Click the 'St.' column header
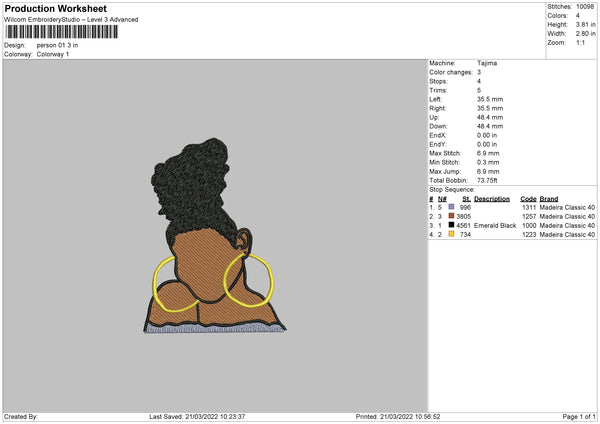Viewport: 600px width, 424px height. click(466, 199)
